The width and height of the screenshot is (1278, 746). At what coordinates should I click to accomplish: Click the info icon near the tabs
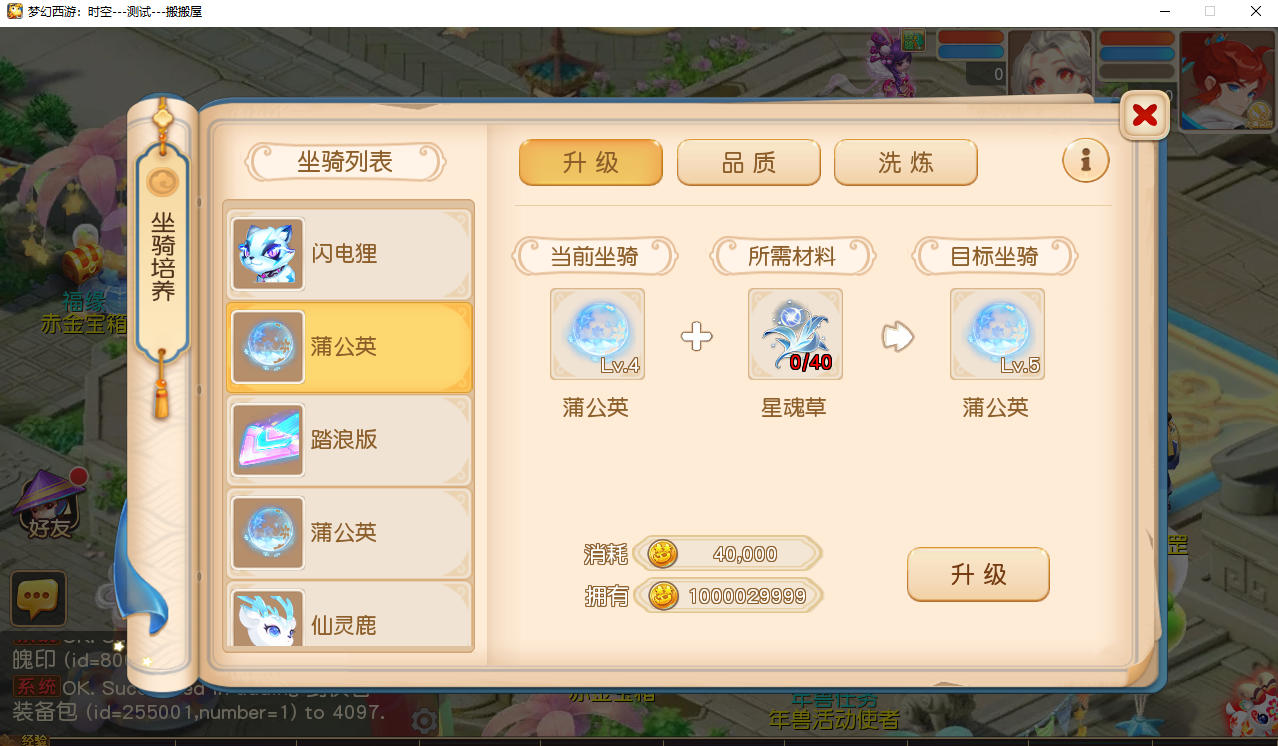[1086, 160]
